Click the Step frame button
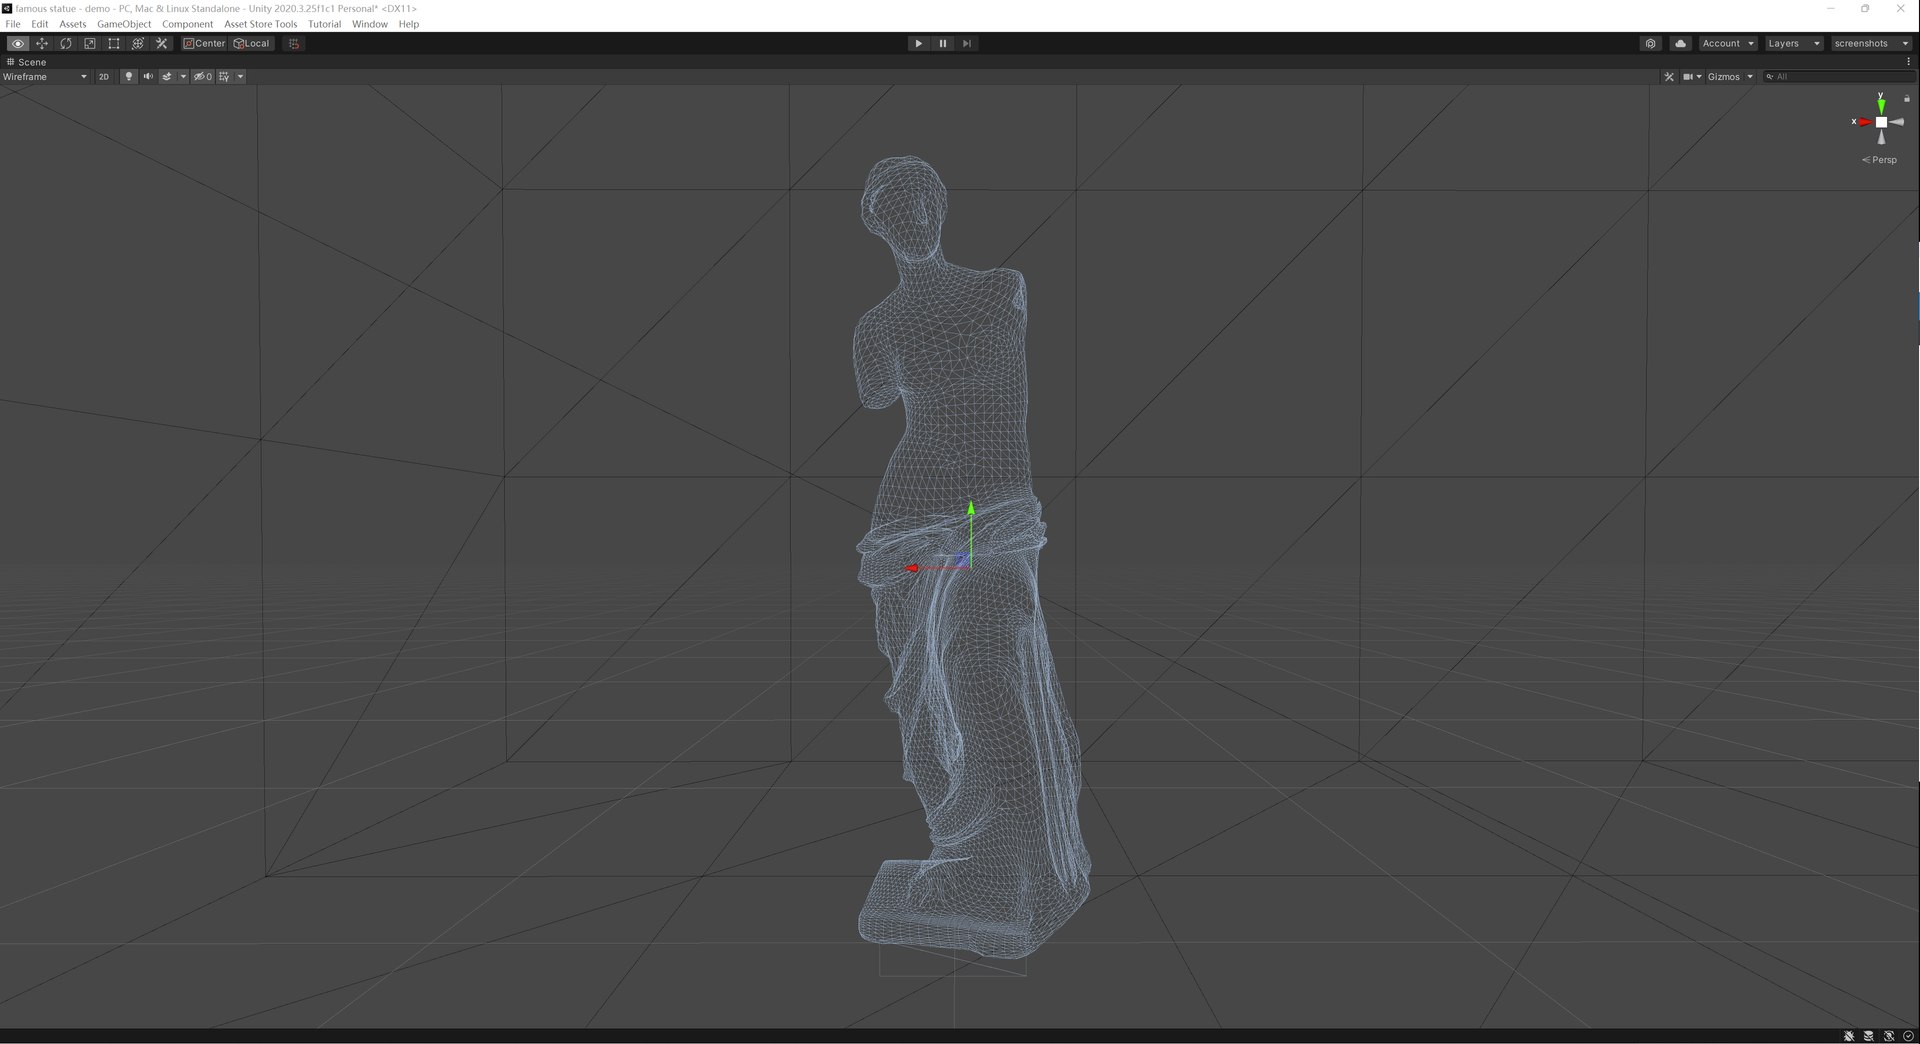The image size is (1920, 1044). click(966, 44)
